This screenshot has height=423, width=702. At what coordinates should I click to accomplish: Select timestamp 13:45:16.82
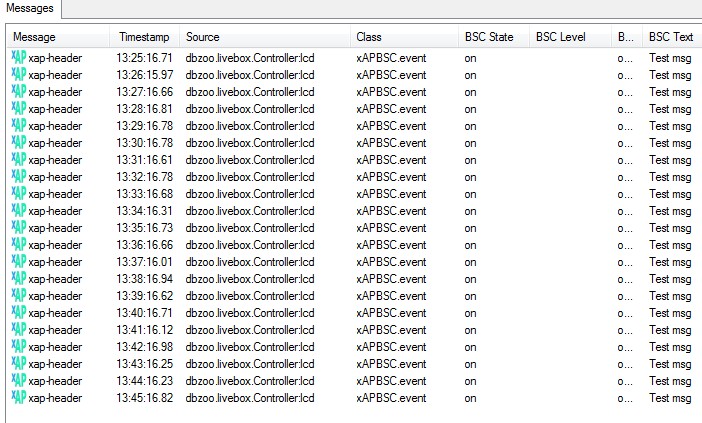(145, 398)
